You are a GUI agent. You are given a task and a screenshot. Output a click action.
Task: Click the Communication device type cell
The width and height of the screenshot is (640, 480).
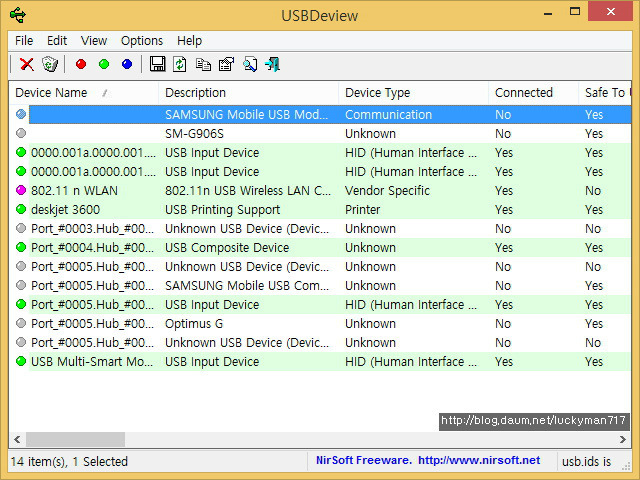388,114
